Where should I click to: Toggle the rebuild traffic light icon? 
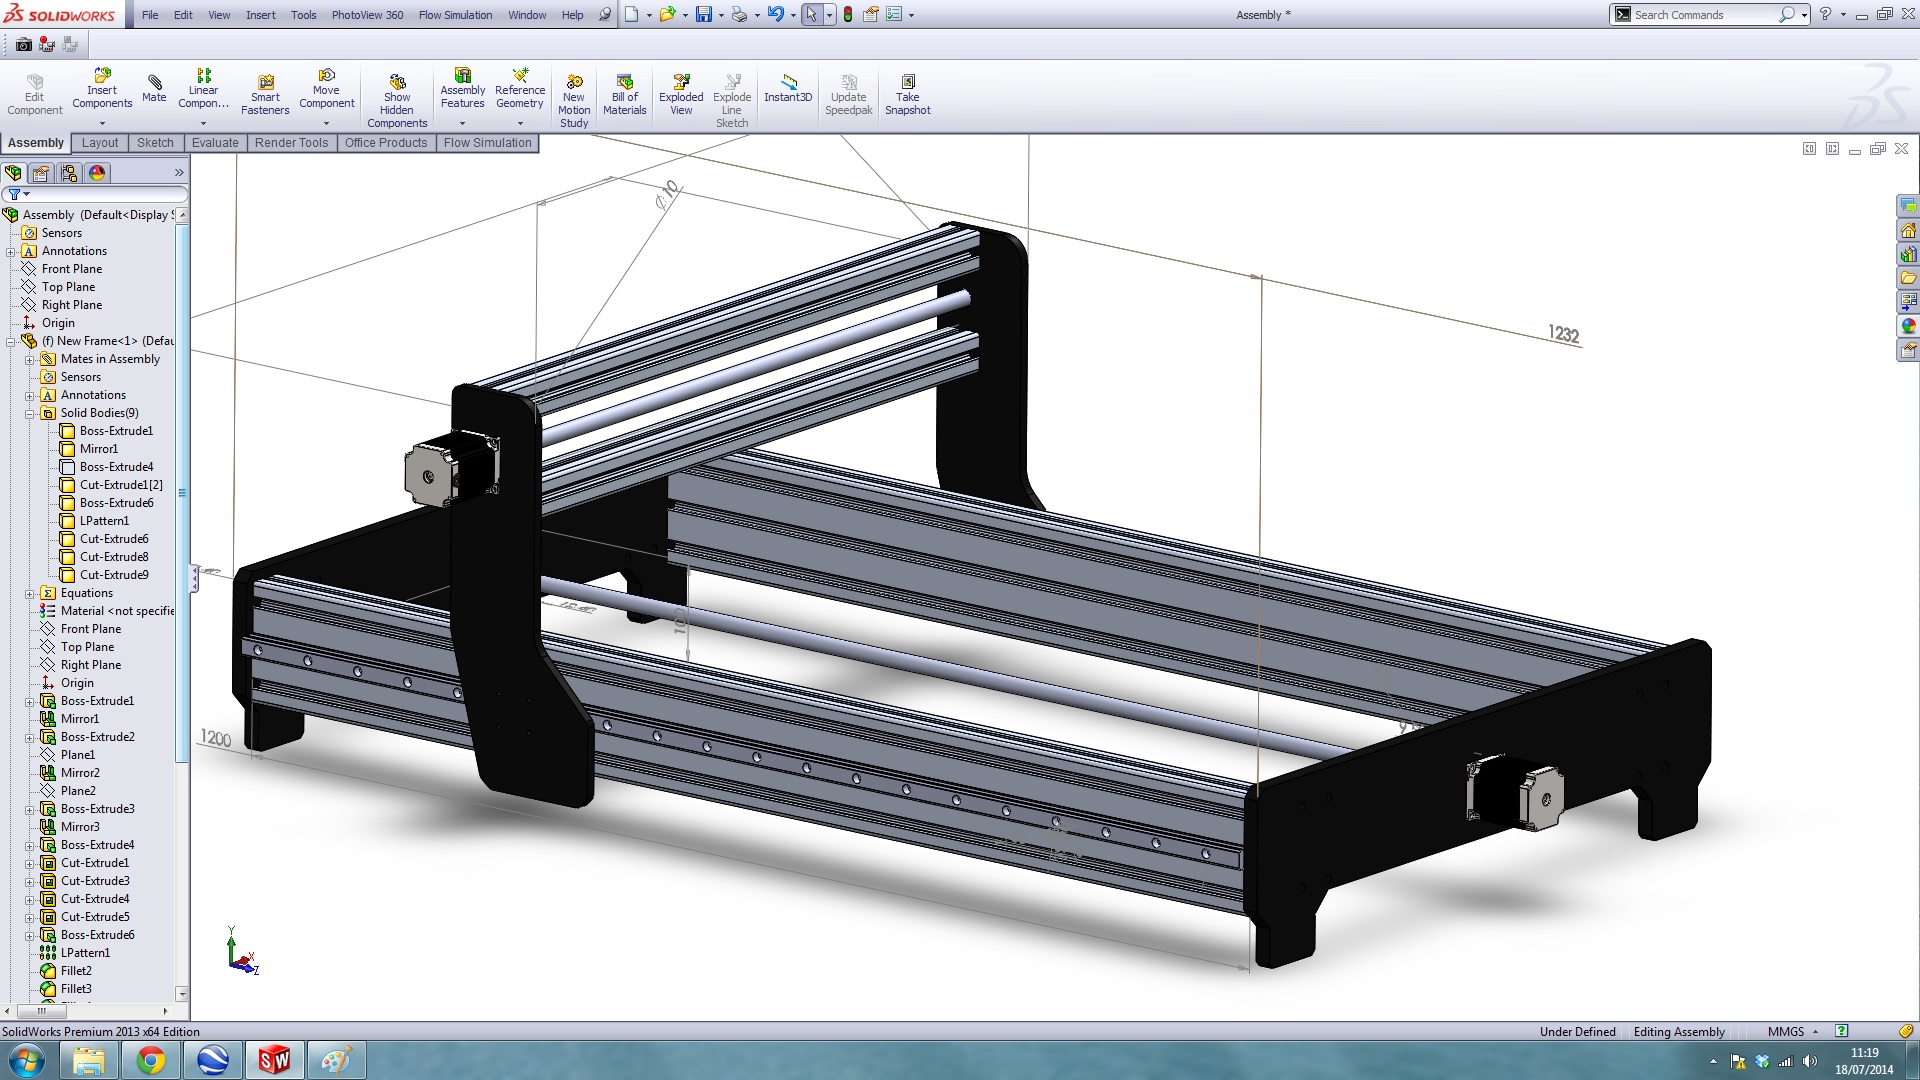(x=848, y=15)
